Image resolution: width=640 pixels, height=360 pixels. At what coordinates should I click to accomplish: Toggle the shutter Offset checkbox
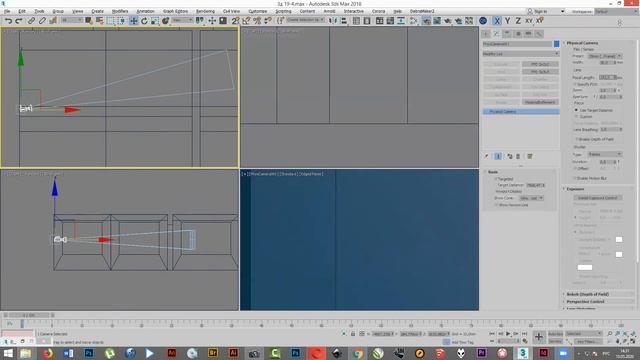click(x=576, y=168)
